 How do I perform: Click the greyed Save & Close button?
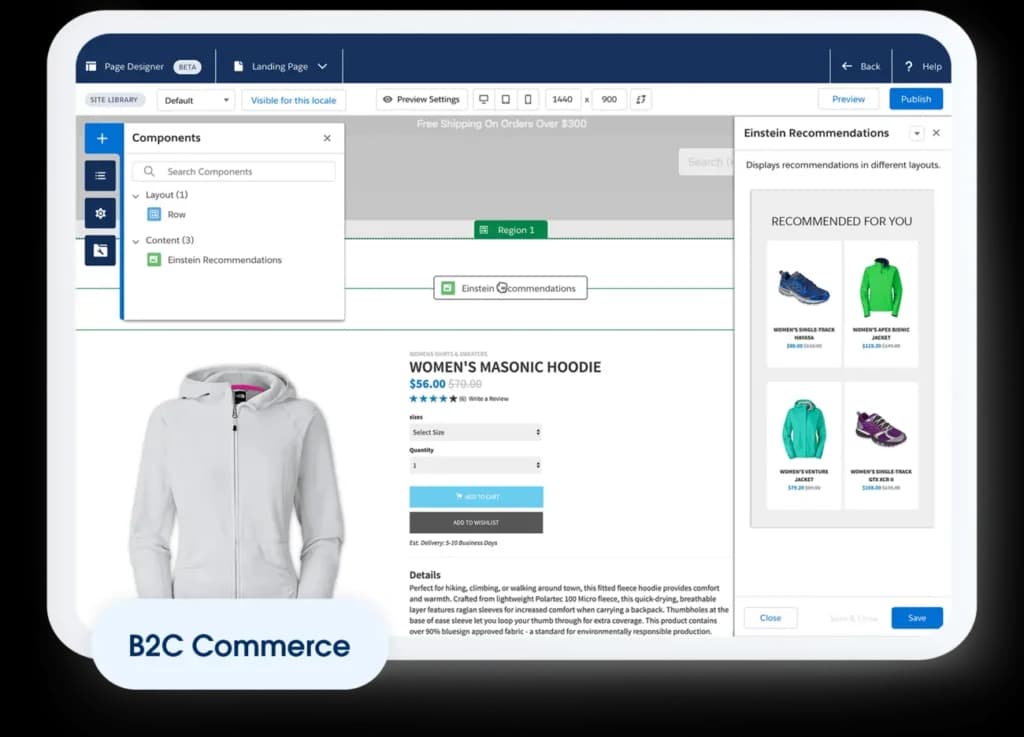coord(854,618)
